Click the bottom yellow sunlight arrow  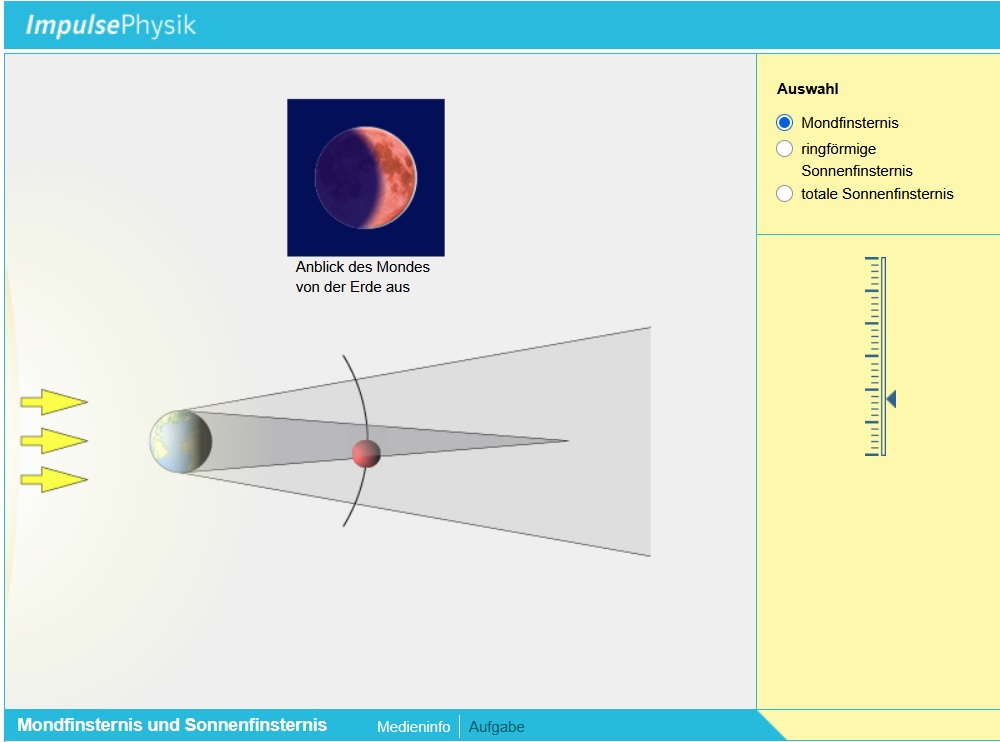pos(54,479)
